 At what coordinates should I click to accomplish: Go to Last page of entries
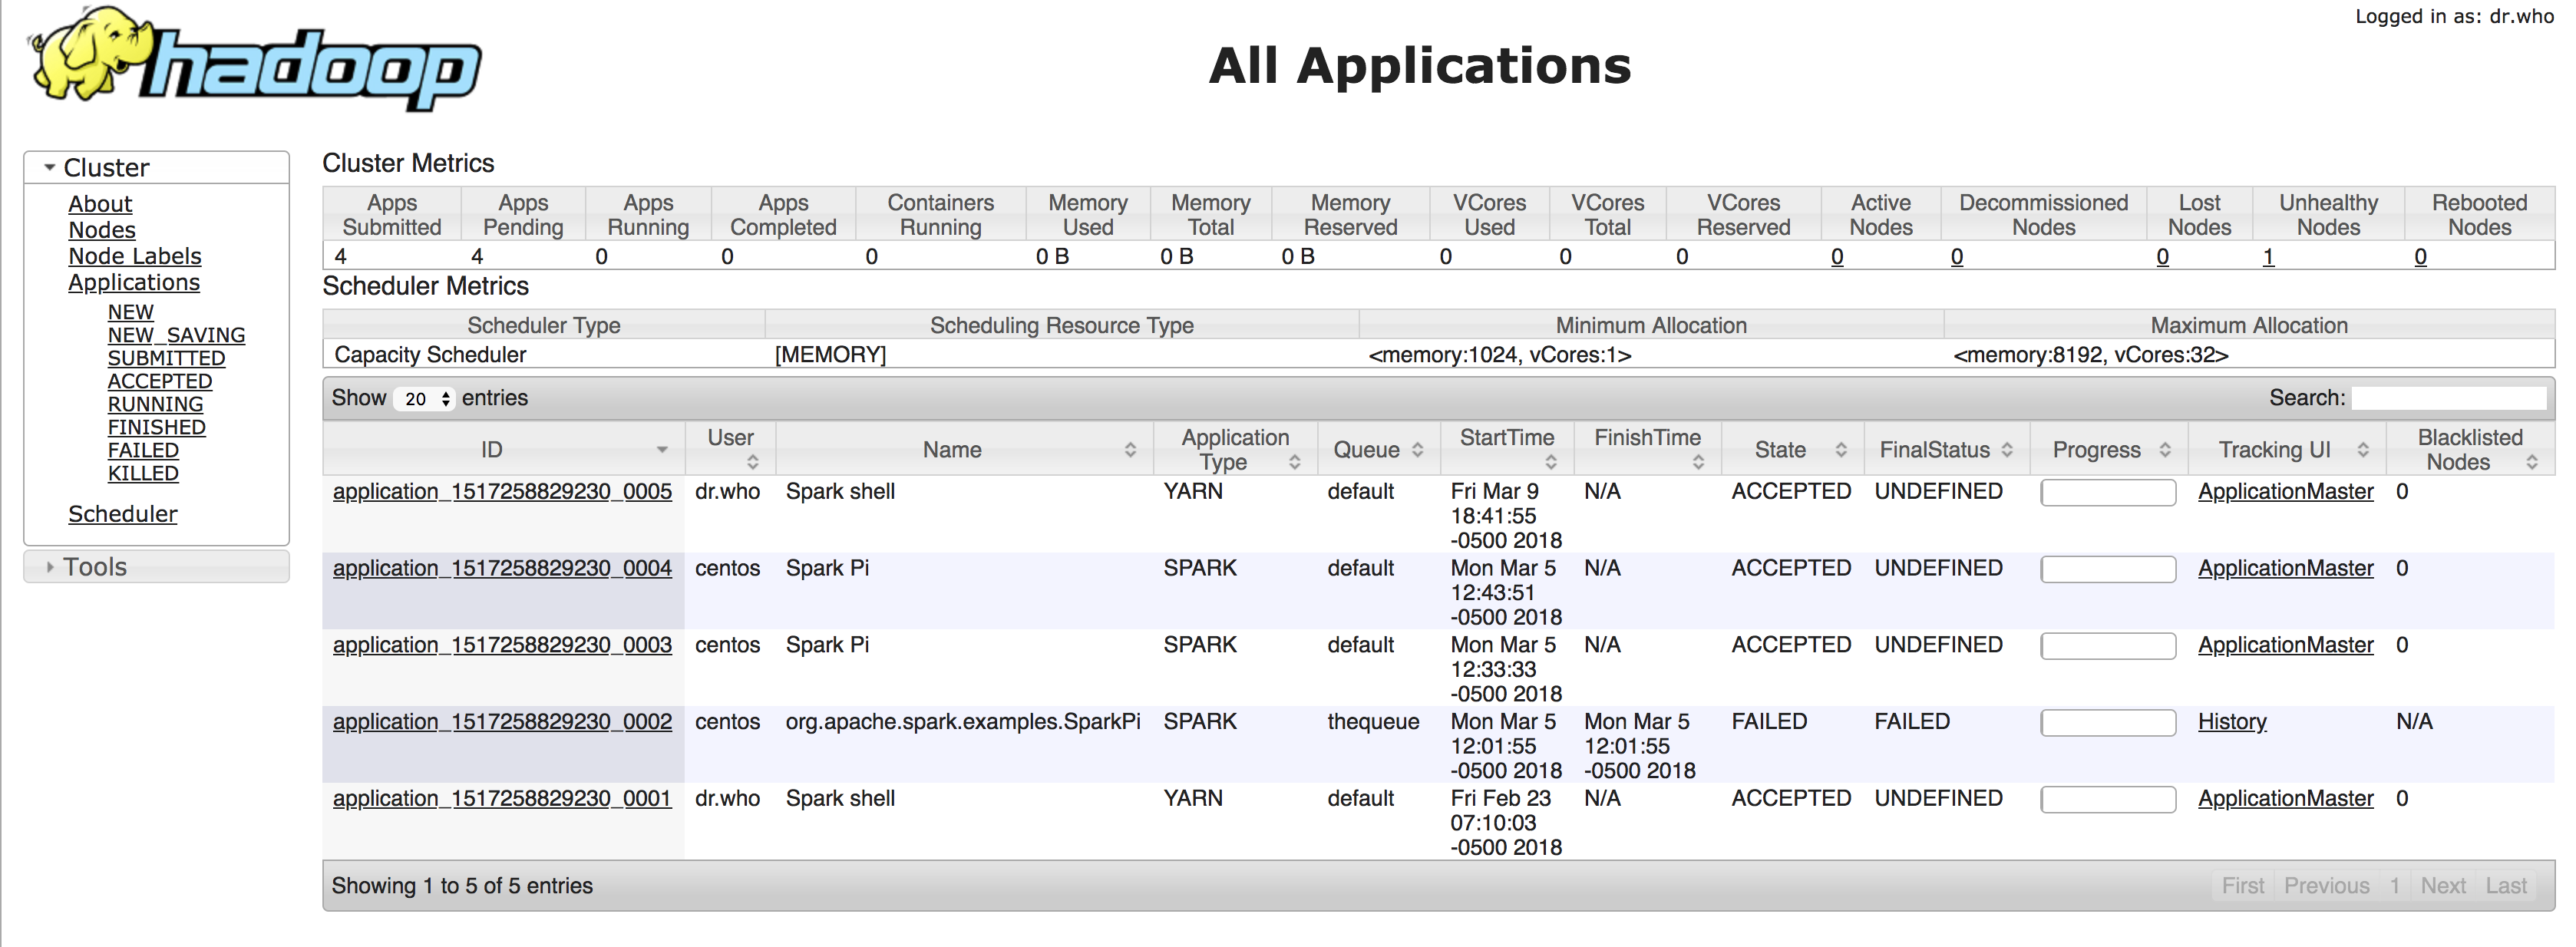point(2506,886)
